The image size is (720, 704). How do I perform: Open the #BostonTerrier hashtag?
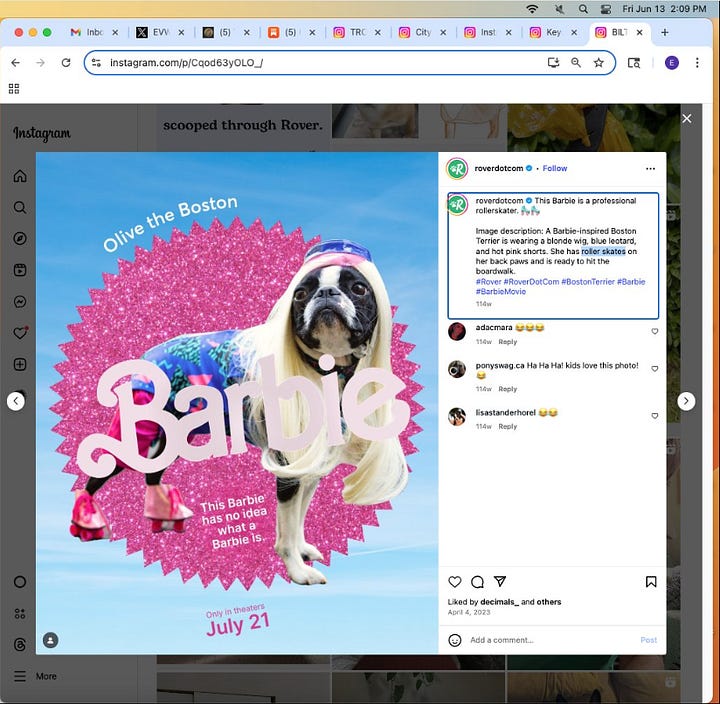coord(588,282)
